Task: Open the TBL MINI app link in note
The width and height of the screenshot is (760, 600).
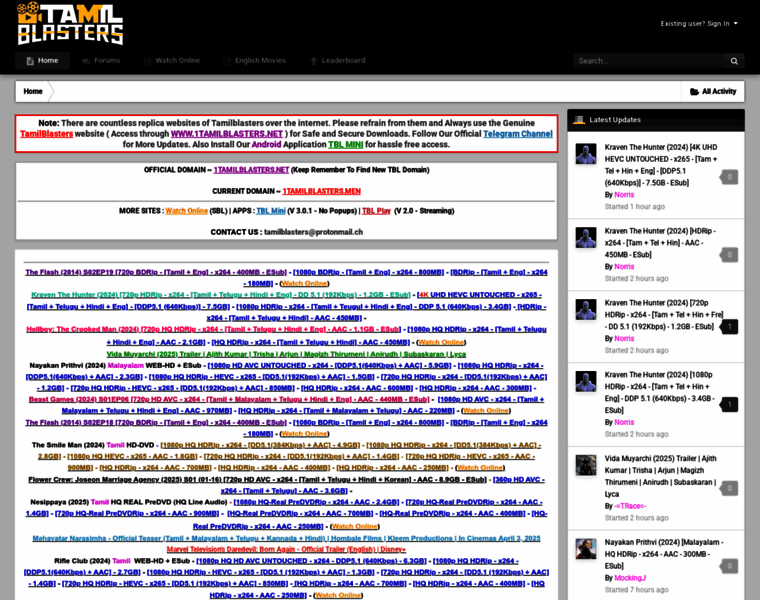Action: (x=346, y=144)
